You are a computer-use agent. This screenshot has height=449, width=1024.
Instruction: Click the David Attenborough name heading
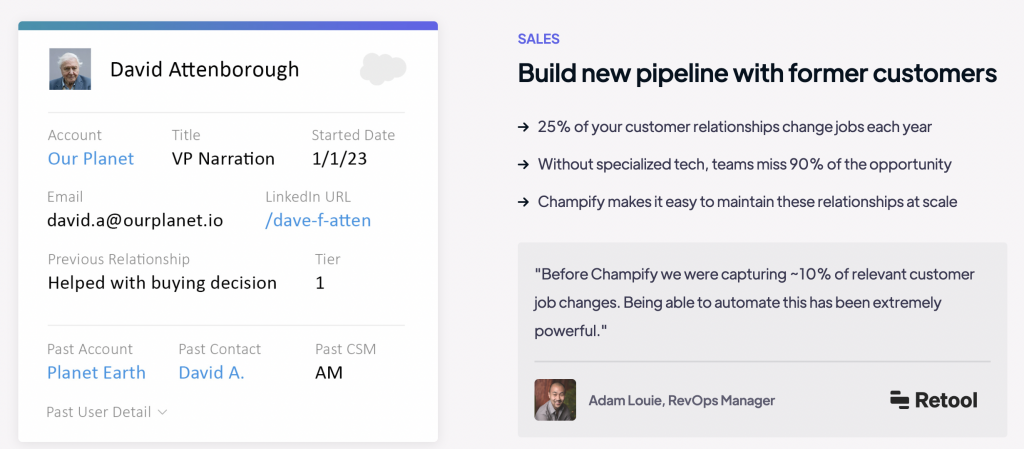pyautogui.click(x=204, y=69)
